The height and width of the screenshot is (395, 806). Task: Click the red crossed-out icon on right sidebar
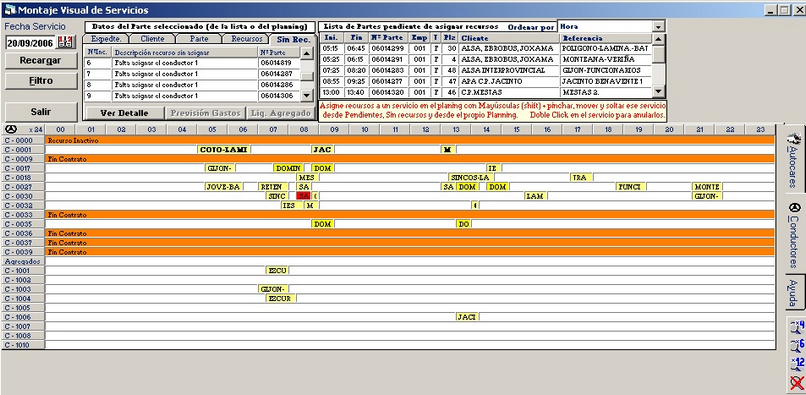coord(797,383)
